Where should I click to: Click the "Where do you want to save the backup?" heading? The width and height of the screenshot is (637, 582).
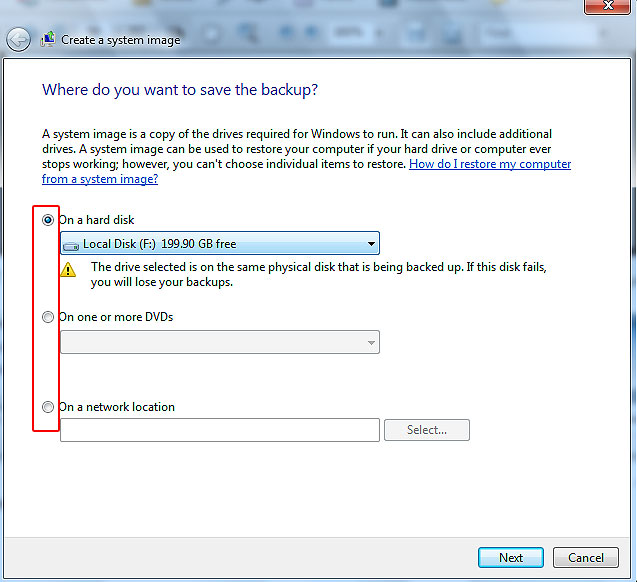click(x=180, y=90)
